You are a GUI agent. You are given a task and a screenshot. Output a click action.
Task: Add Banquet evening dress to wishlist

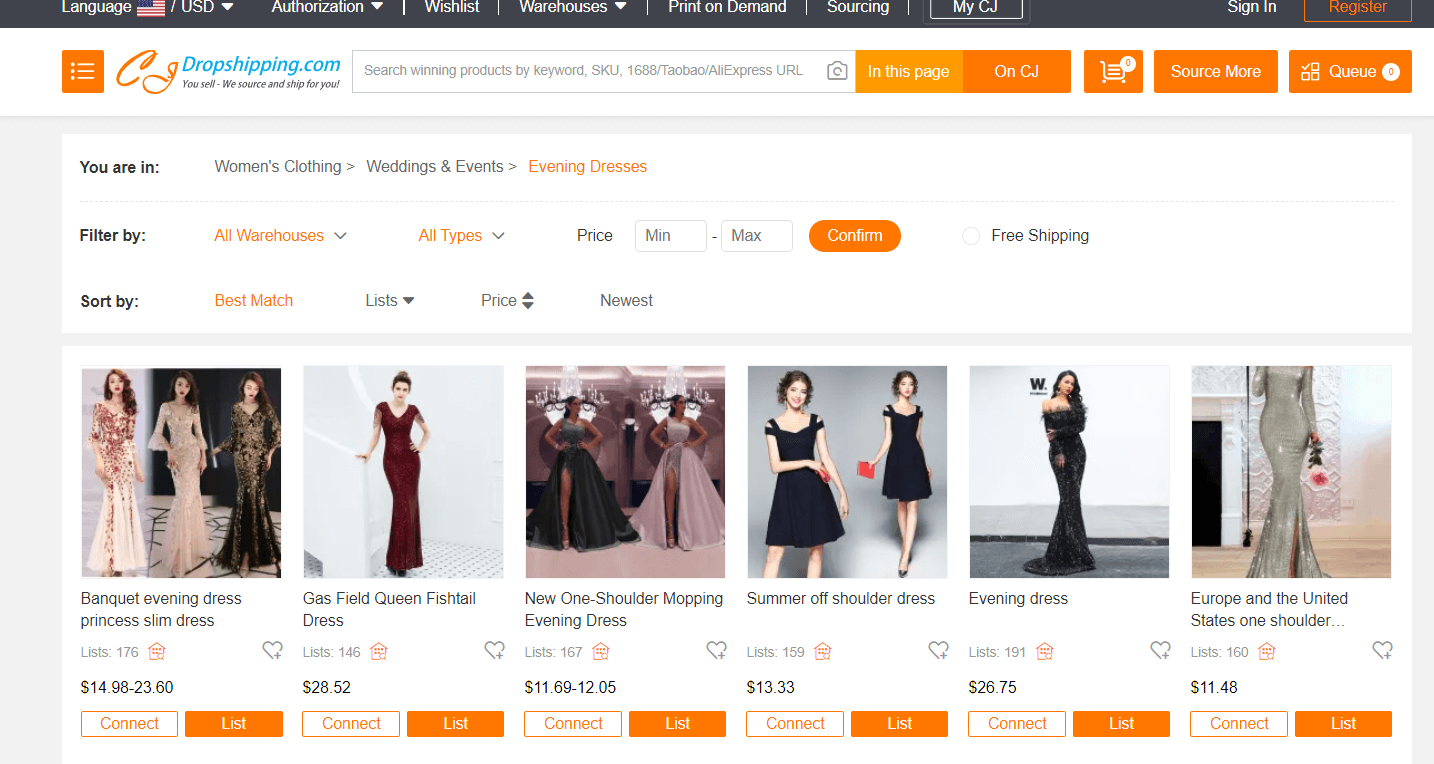272,651
